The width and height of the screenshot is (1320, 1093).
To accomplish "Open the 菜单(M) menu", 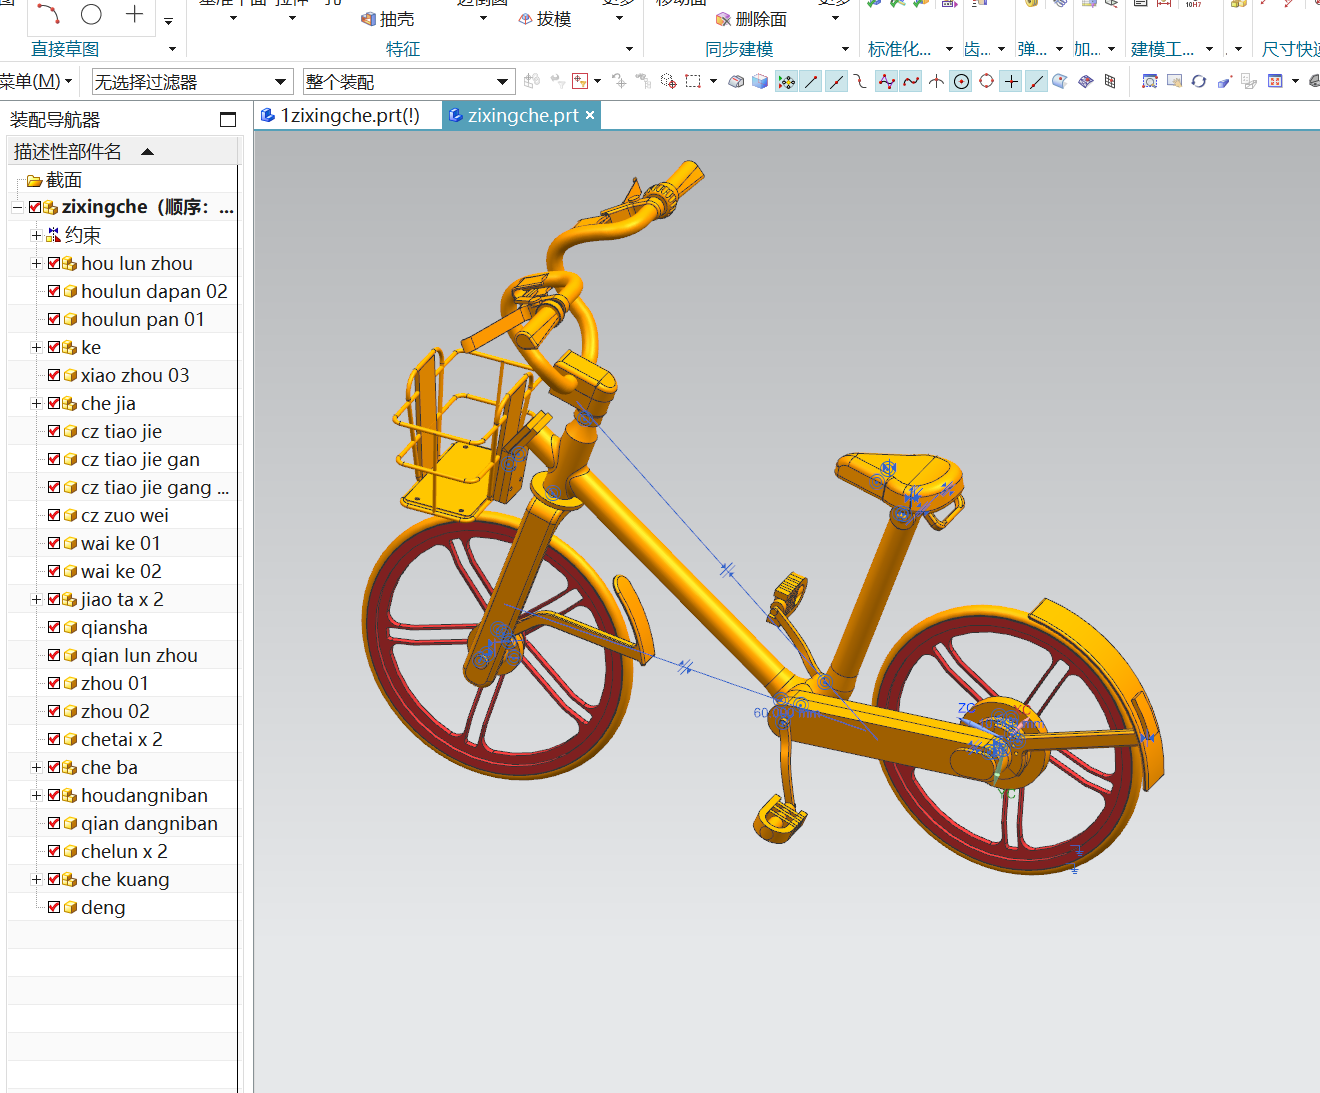I will point(35,81).
